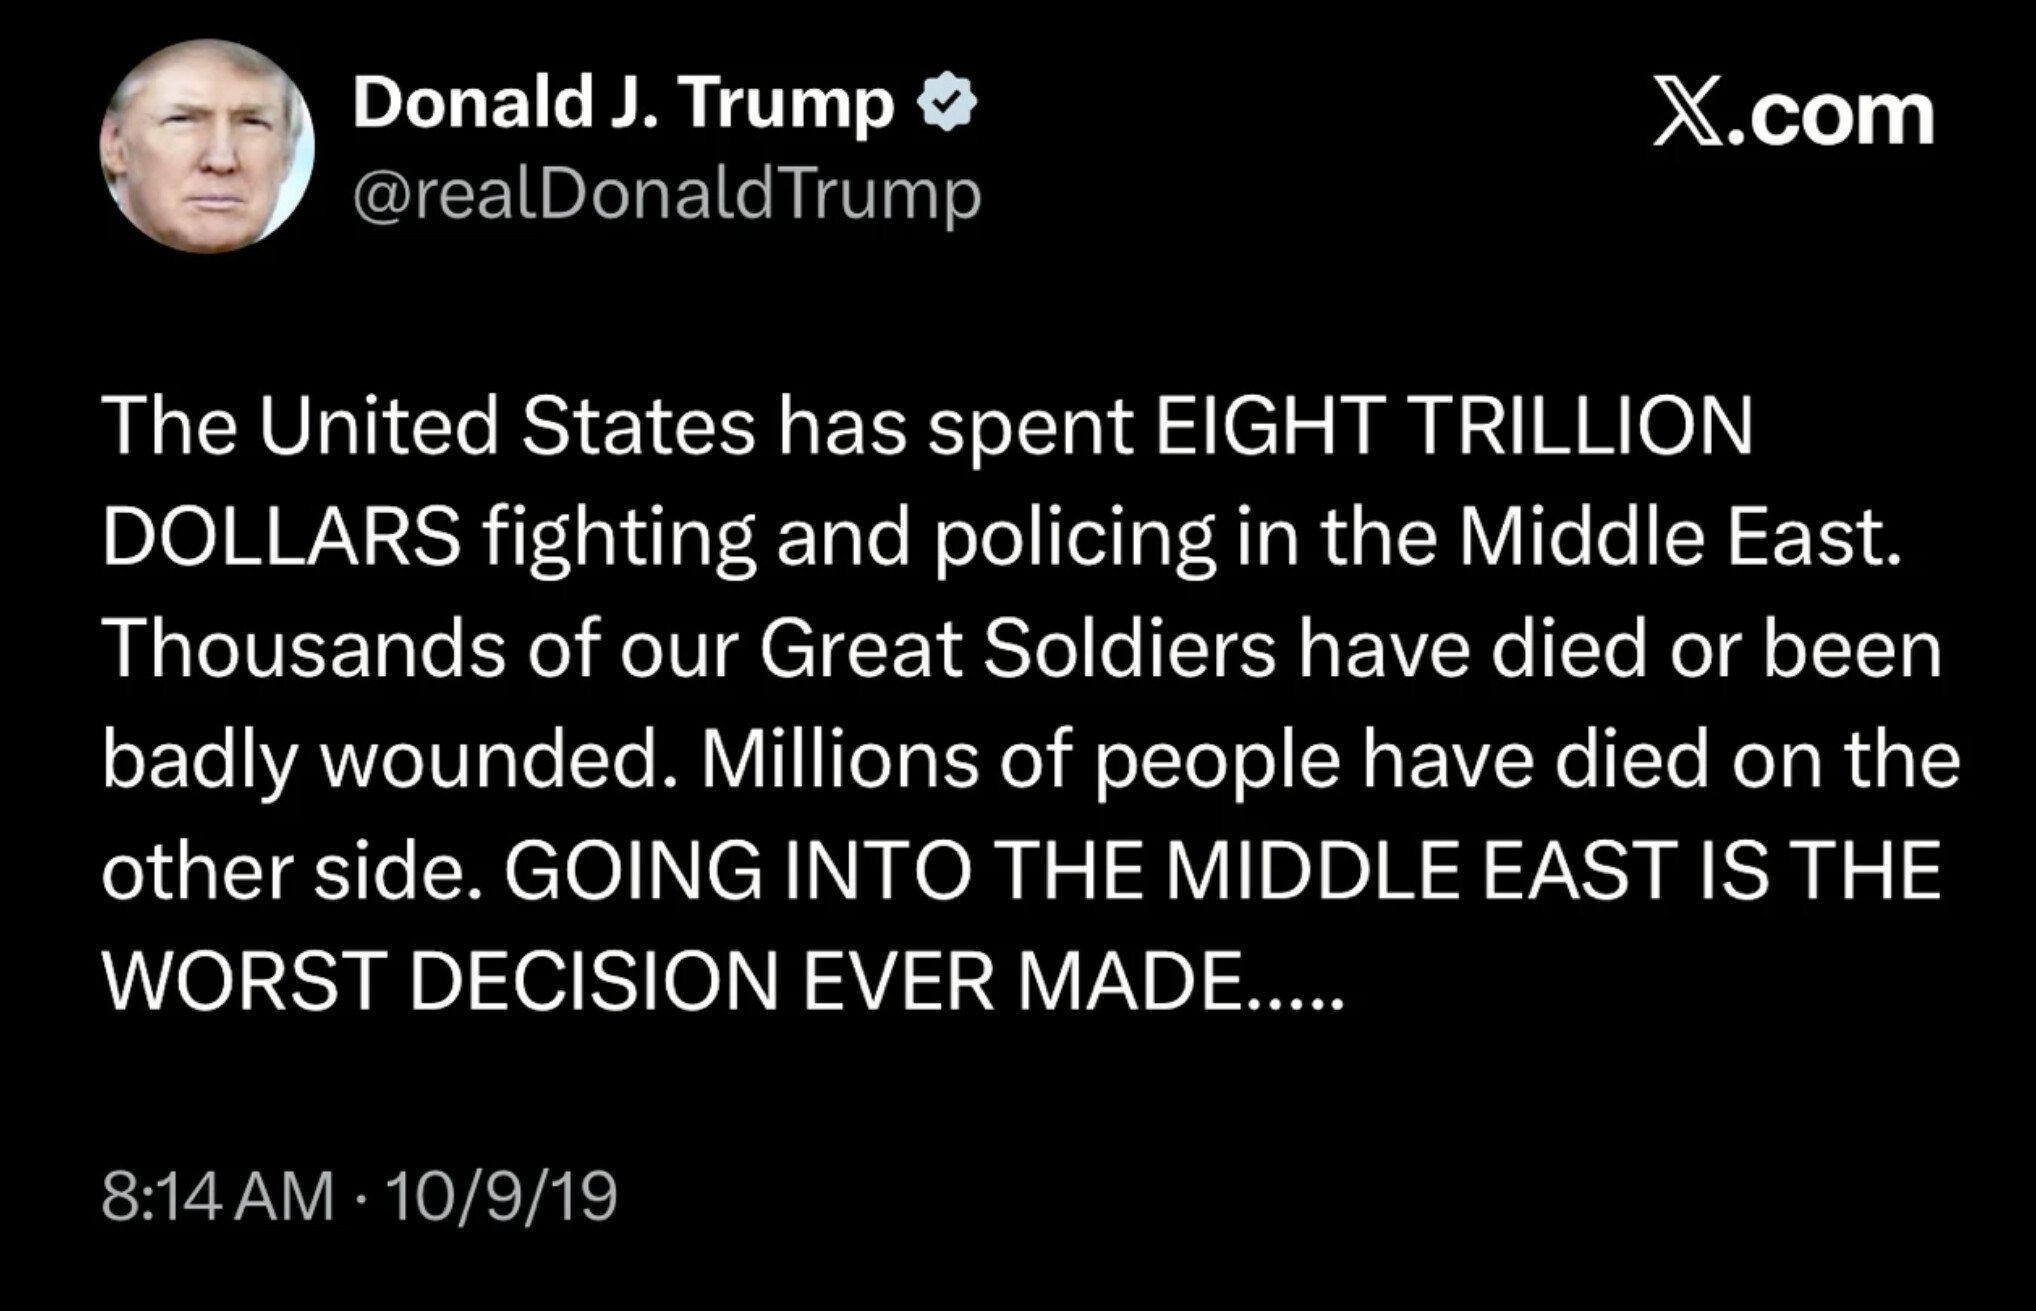Open the Donald J. Trump display name
The height and width of the screenshot is (1311, 2036).
(x=623, y=102)
